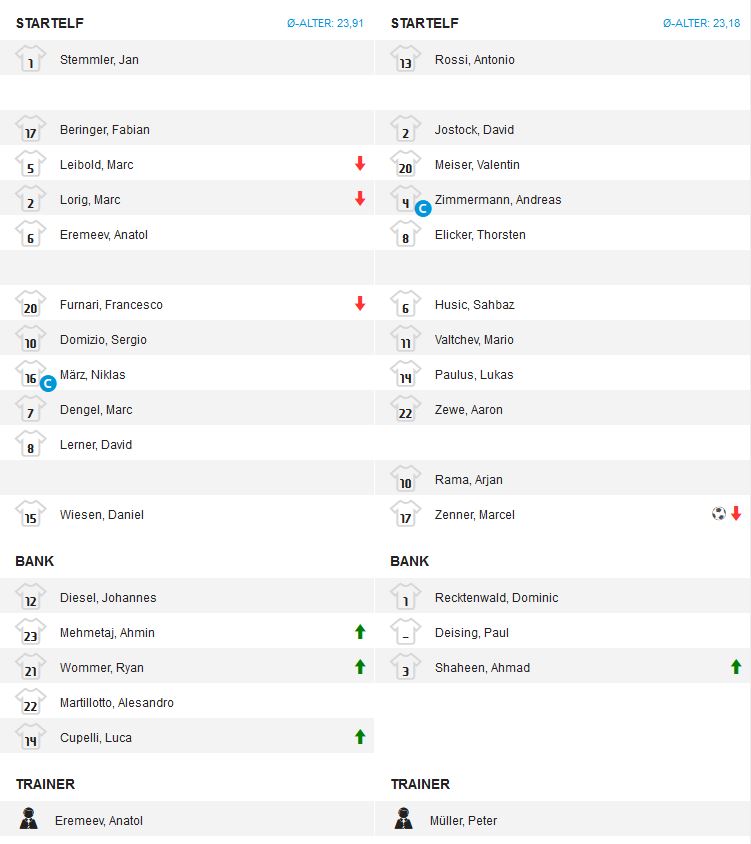The height and width of the screenshot is (844, 751).
Task: Click the red arrow next to Lorig, Marc
Action: click(x=360, y=199)
